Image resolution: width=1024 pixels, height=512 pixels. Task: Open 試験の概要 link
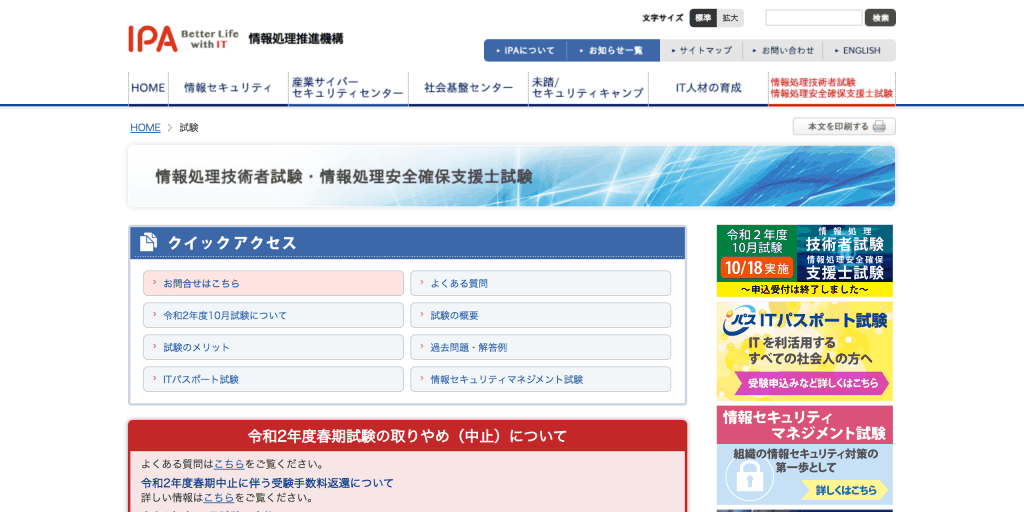541,315
